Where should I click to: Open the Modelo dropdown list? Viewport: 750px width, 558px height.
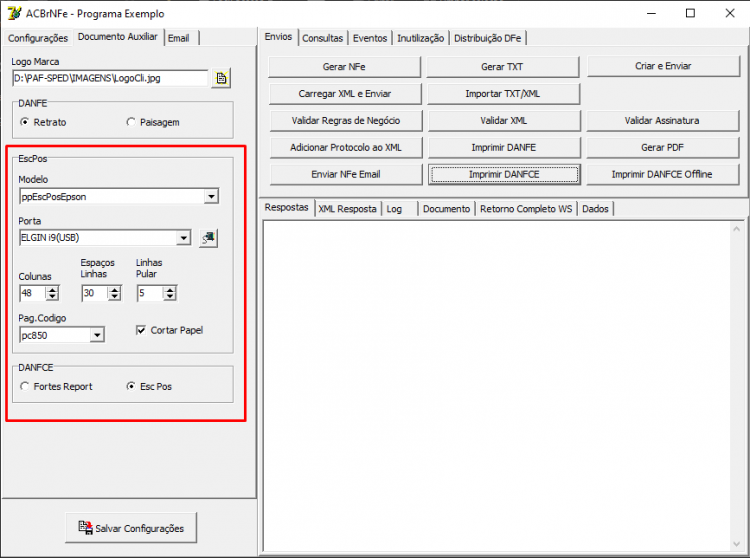click(x=211, y=197)
